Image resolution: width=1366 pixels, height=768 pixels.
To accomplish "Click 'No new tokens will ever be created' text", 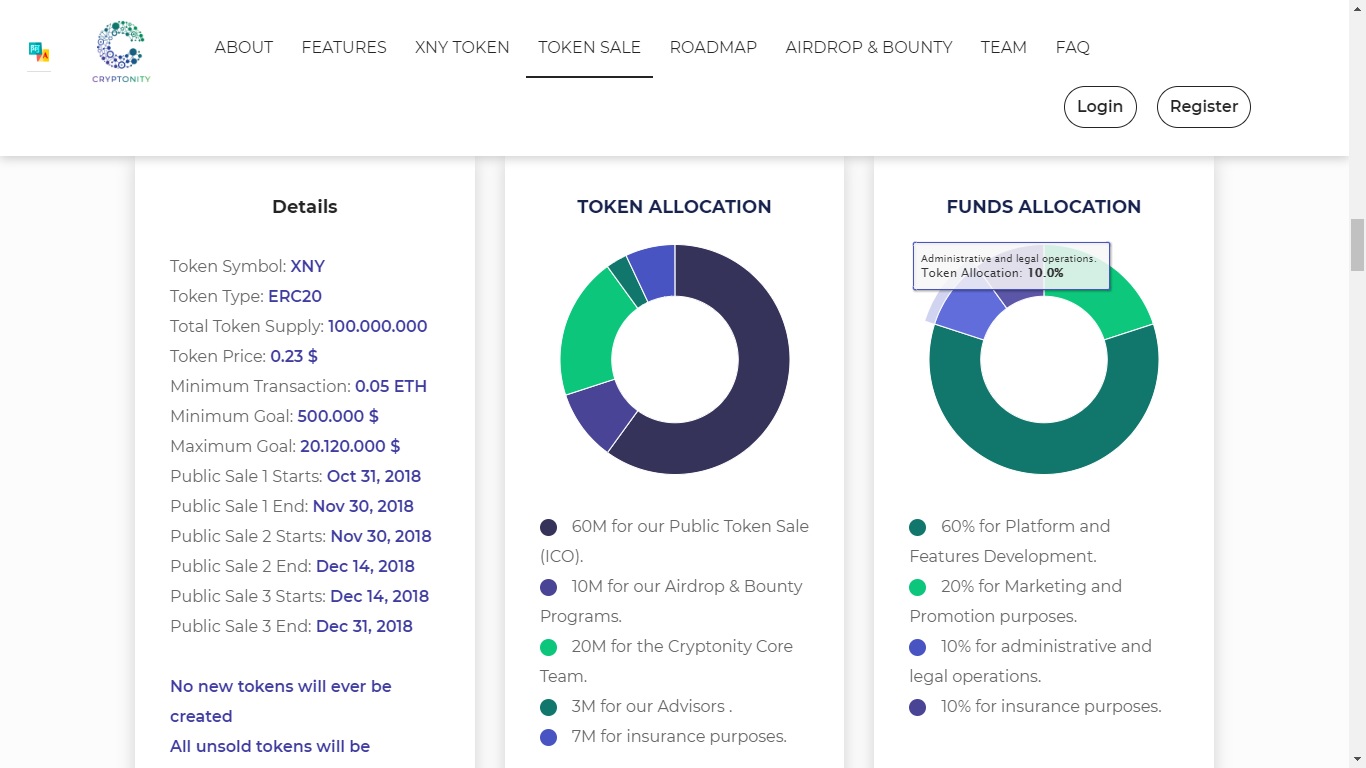I will 281,701.
